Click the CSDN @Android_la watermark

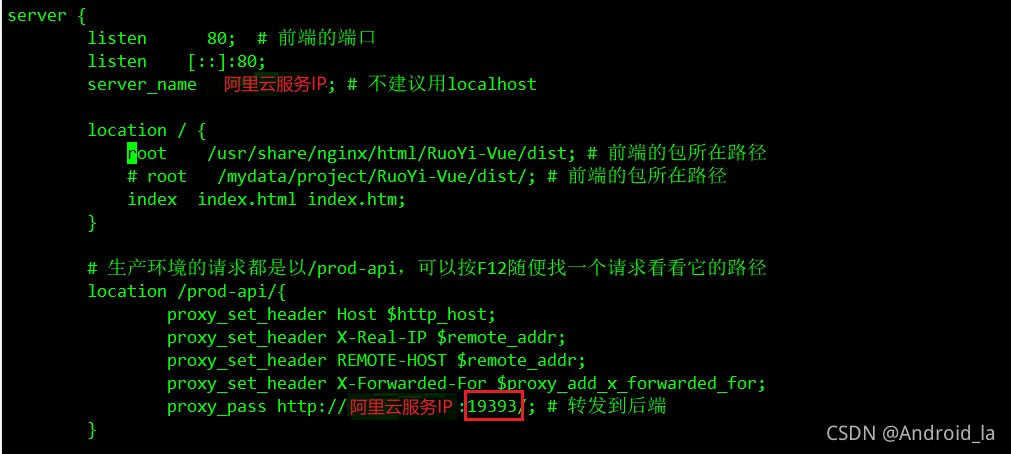[910, 433]
